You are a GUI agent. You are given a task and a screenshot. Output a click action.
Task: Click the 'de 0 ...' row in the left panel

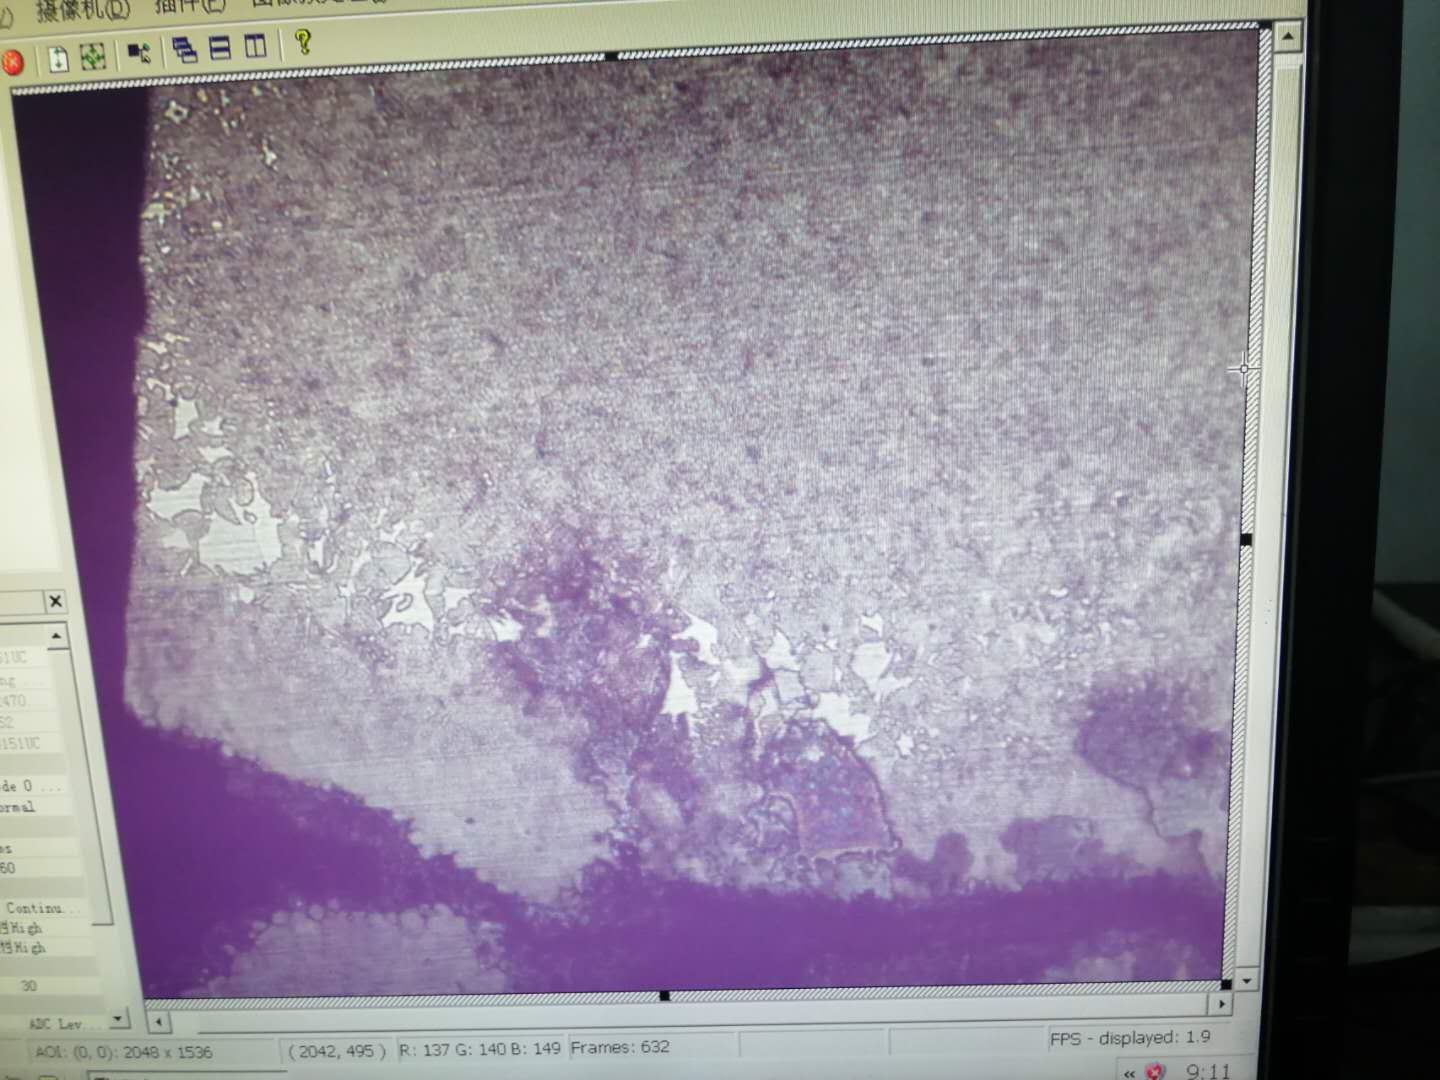pyautogui.click(x=35, y=786)
